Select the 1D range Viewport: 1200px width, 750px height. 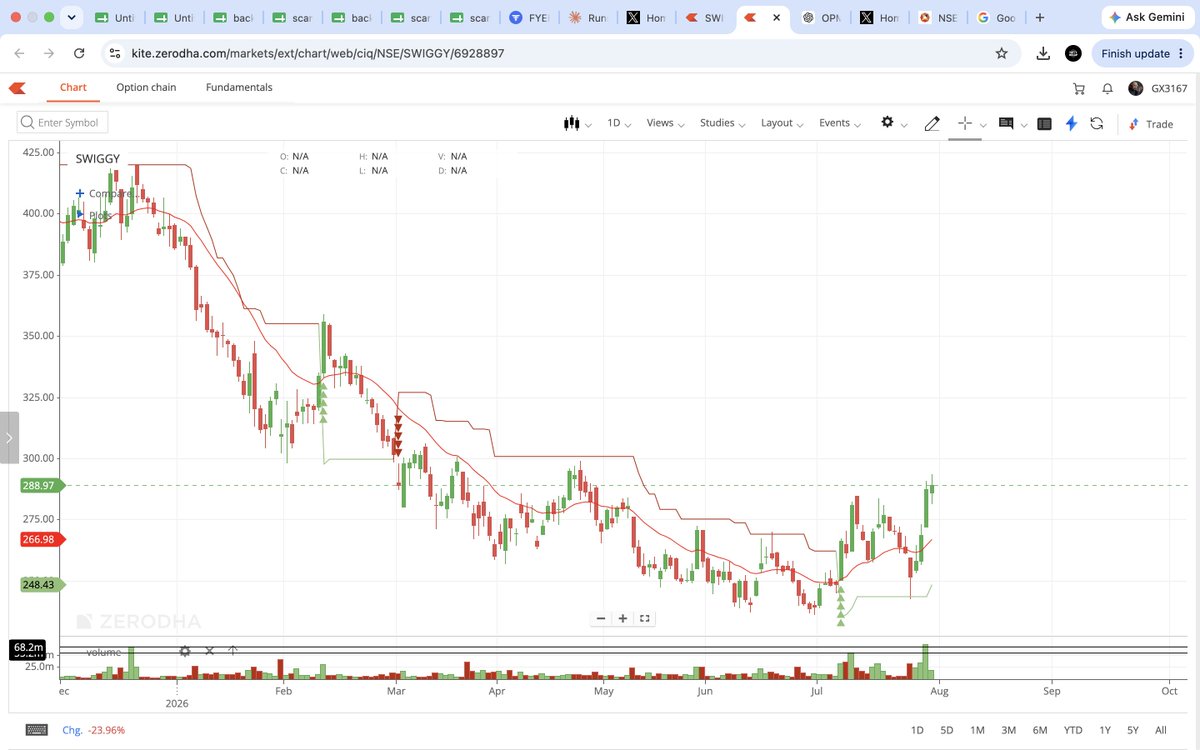[x=917, y=730]
